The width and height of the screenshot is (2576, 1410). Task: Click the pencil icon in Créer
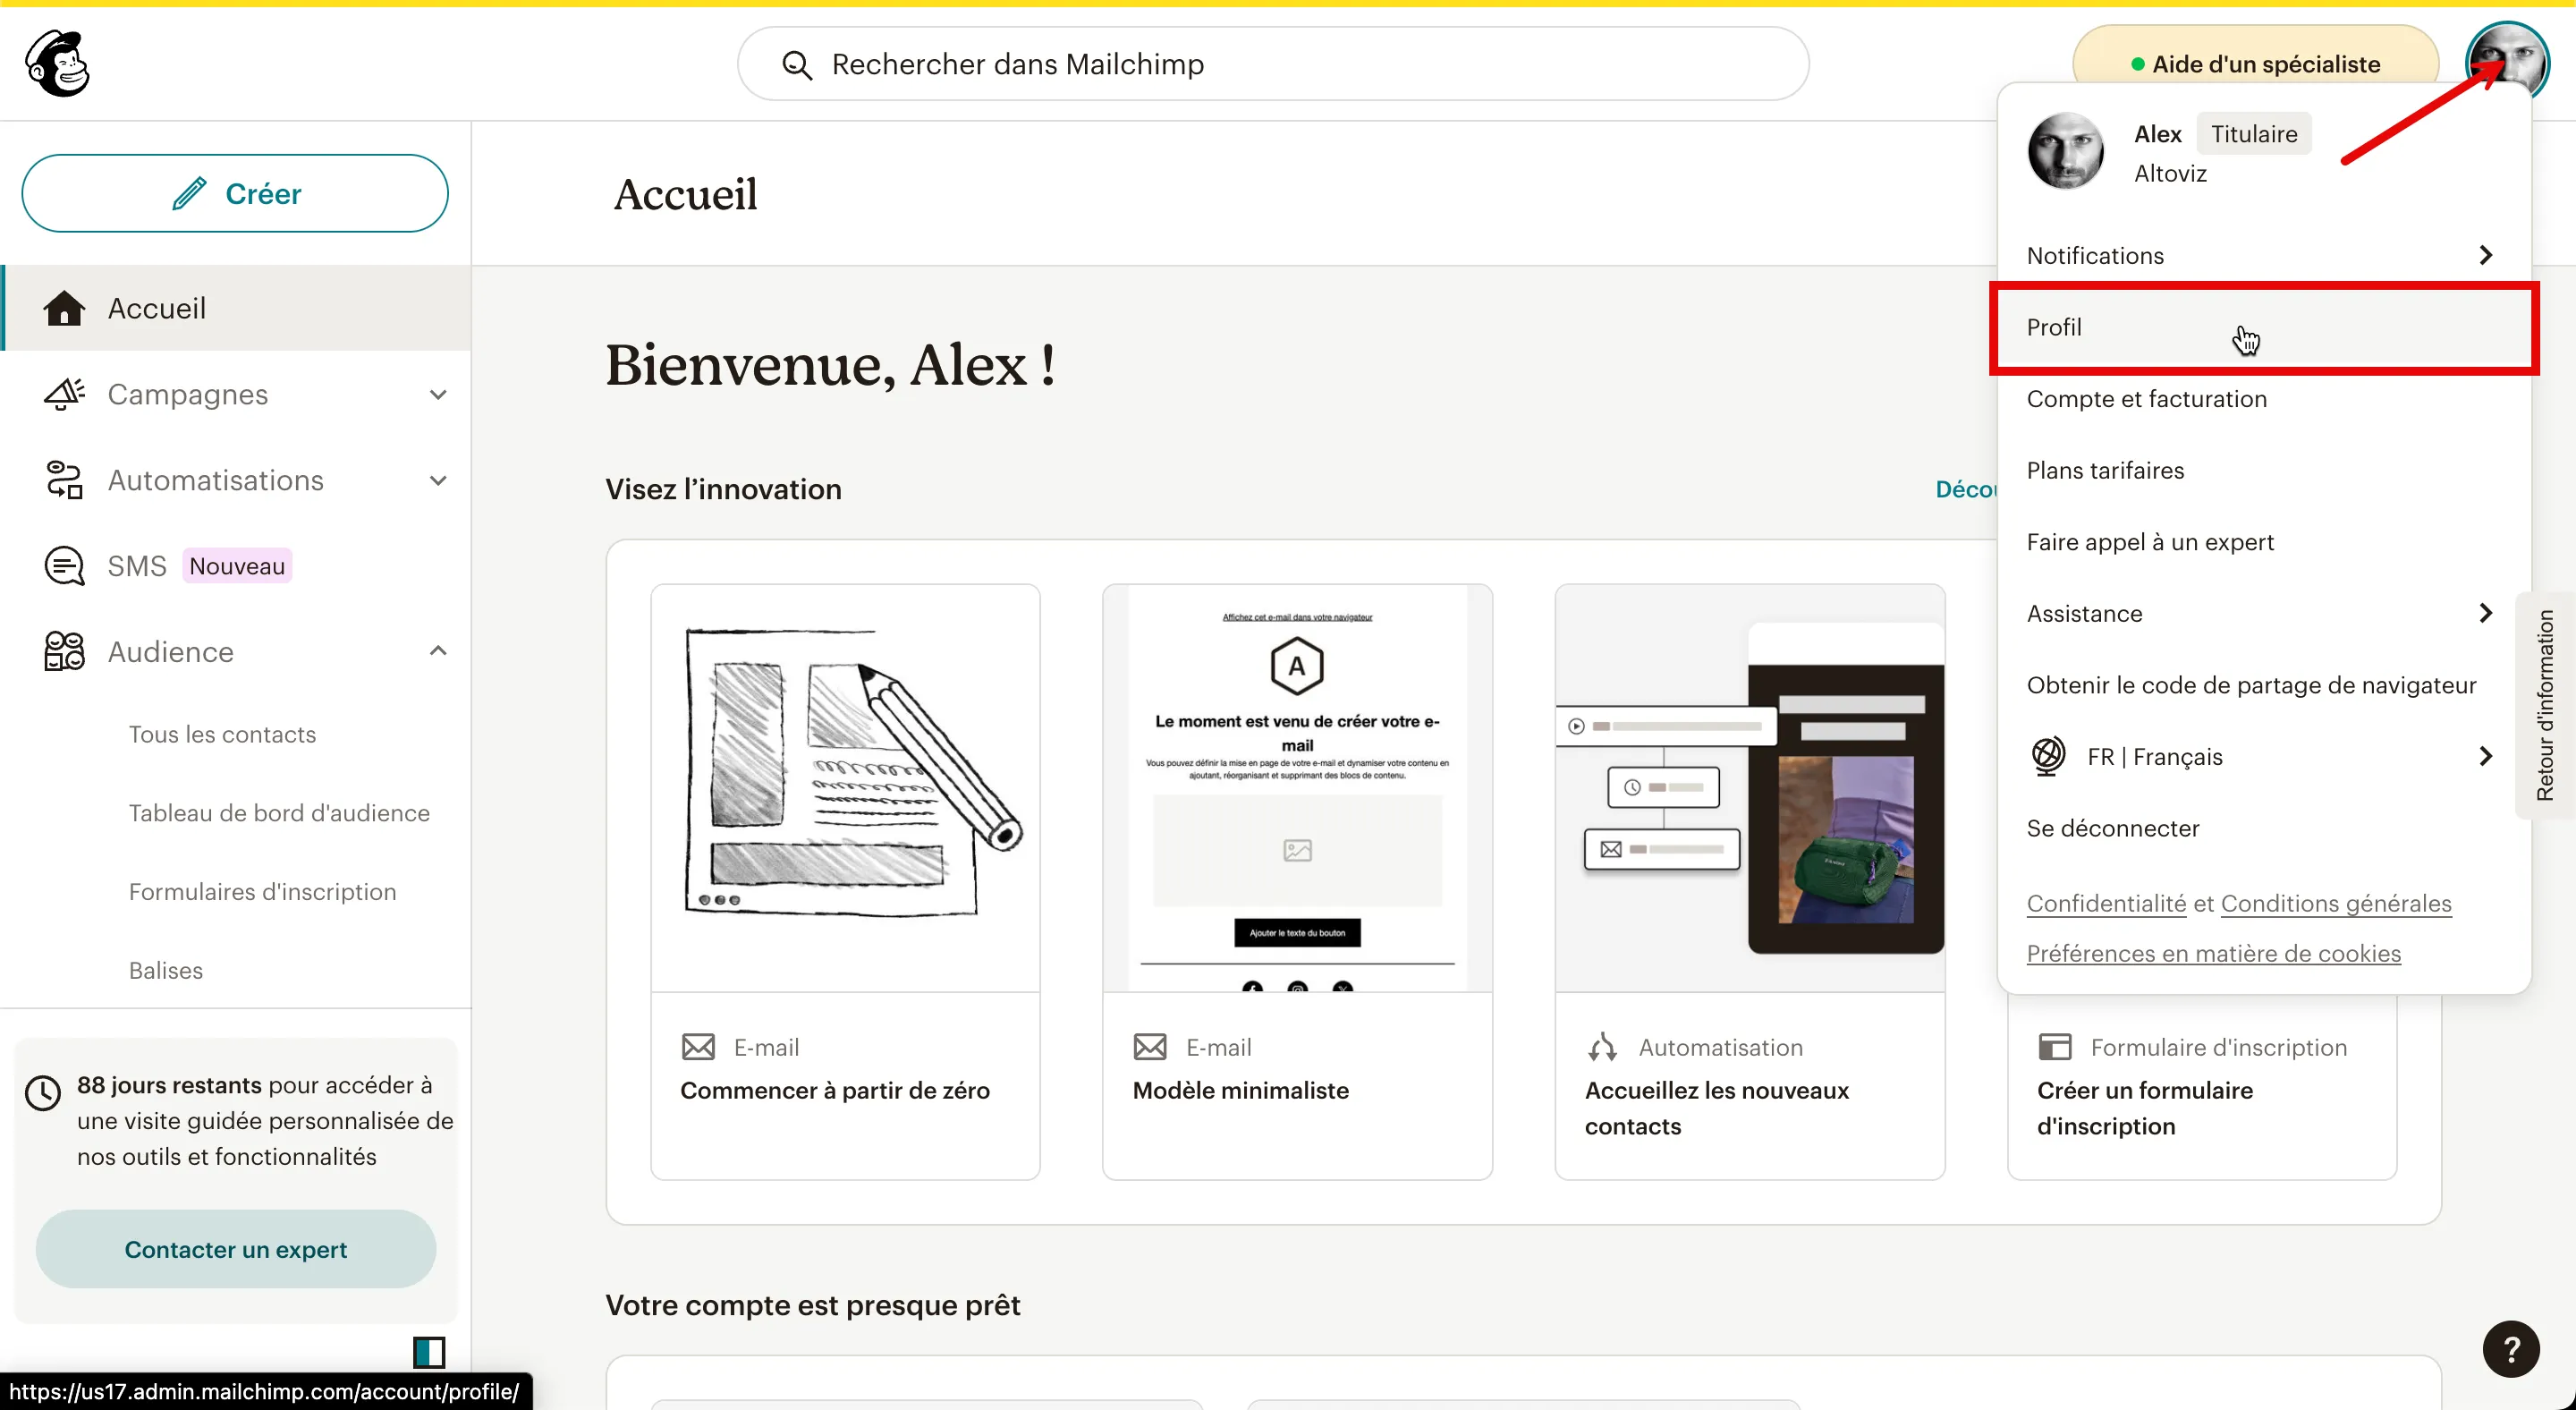coord(189,193)
